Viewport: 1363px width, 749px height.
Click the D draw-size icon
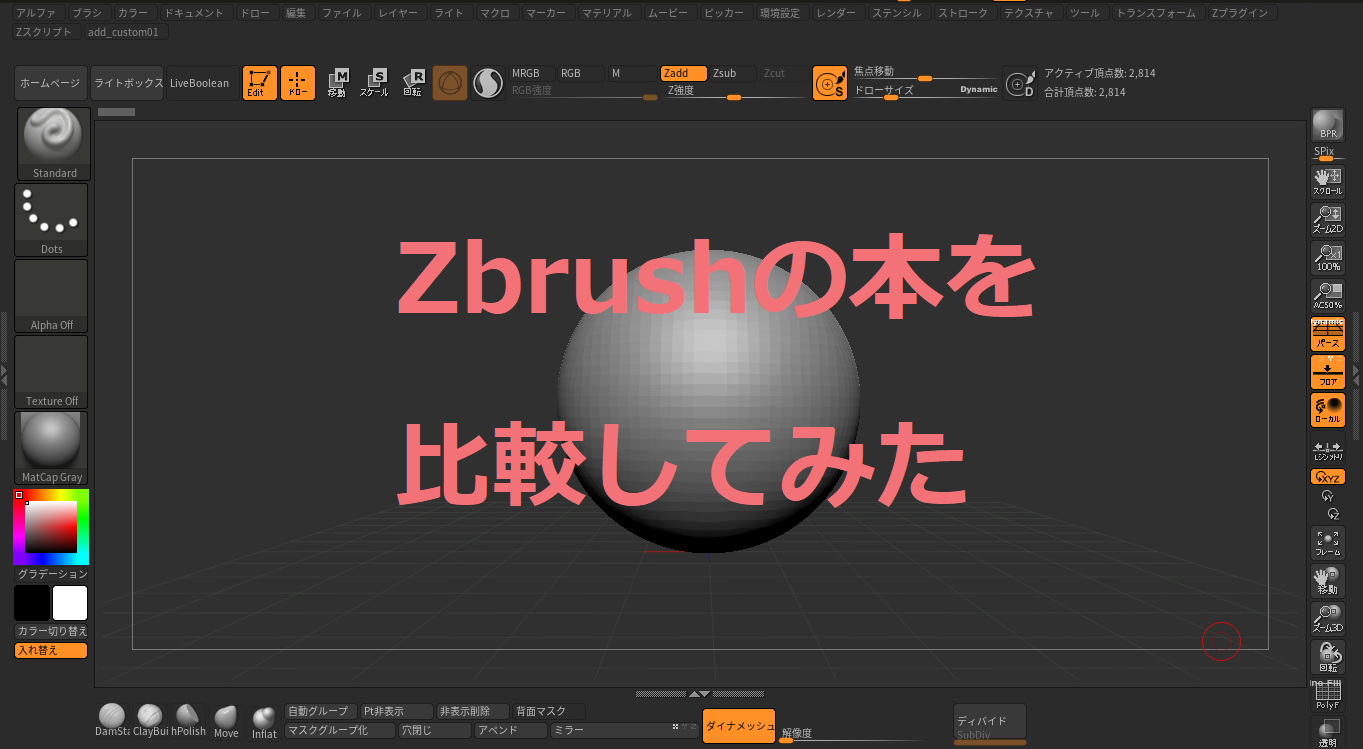[x=1020, y=83]
